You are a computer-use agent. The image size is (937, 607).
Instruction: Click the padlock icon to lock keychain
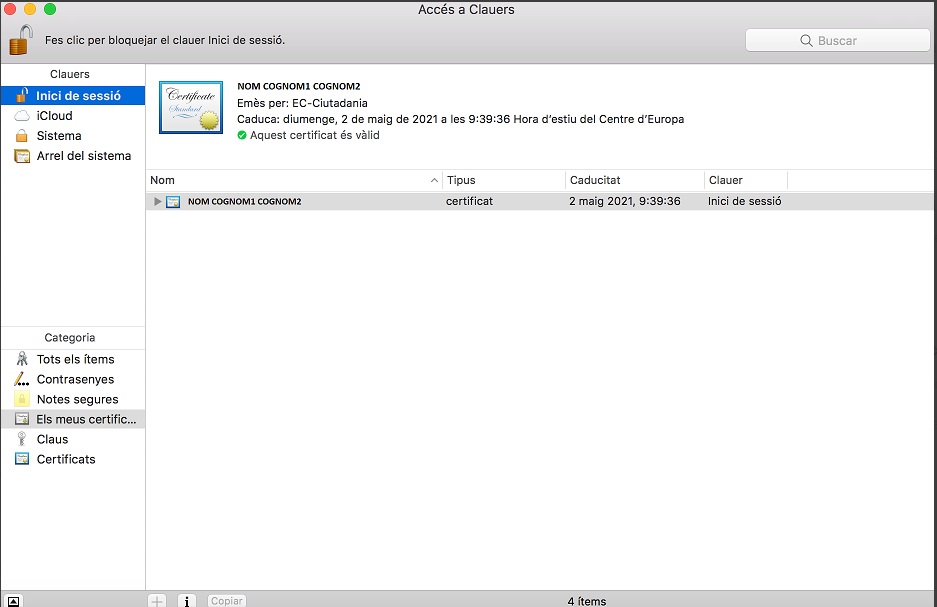(20, 40)
